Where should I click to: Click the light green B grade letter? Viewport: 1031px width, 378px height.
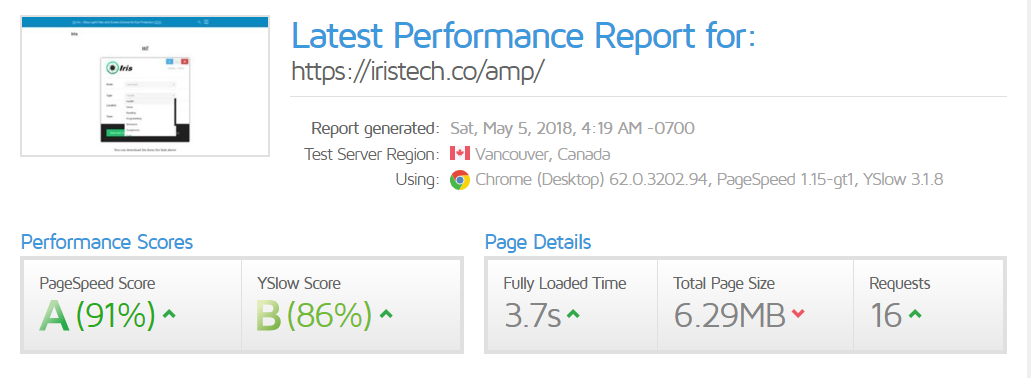[268, 316]
